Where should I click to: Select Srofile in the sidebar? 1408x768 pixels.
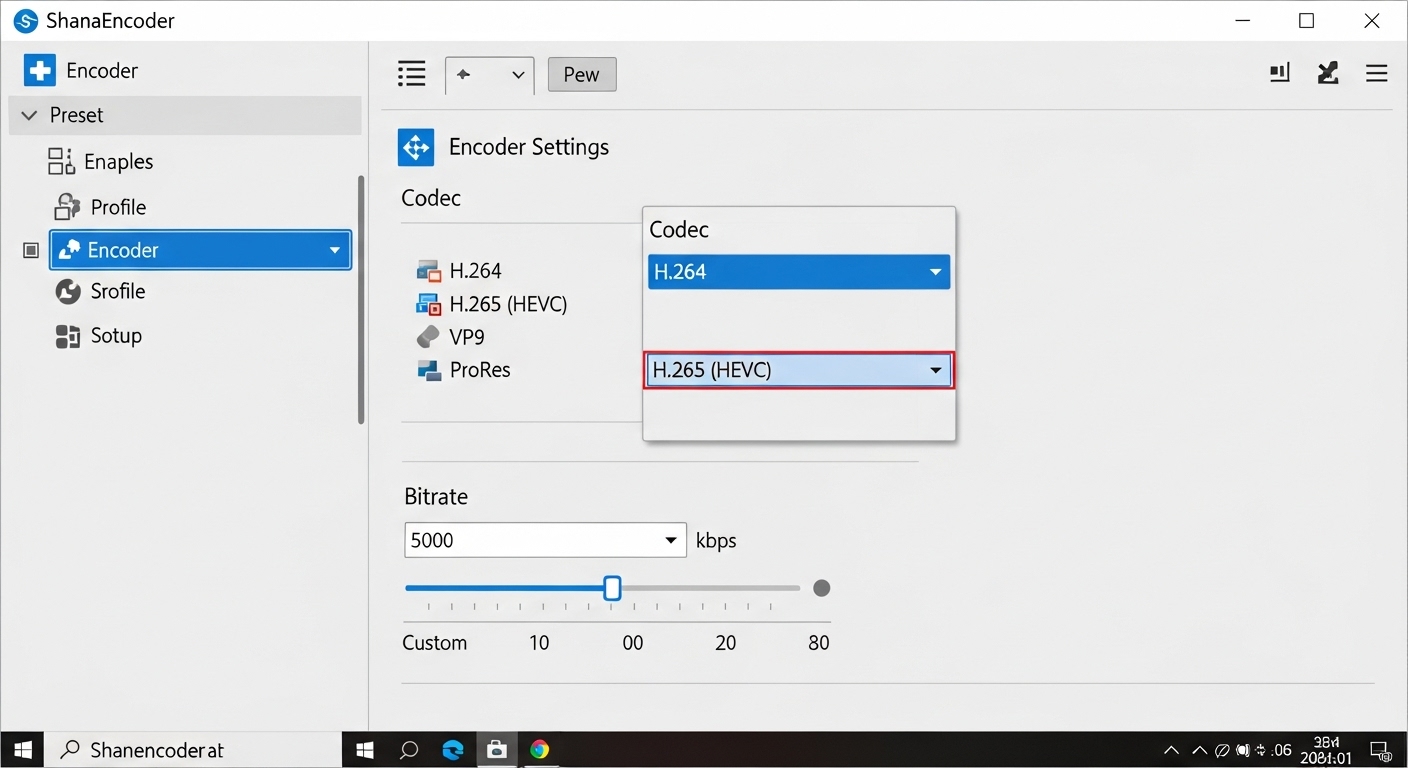coord(118,291)
